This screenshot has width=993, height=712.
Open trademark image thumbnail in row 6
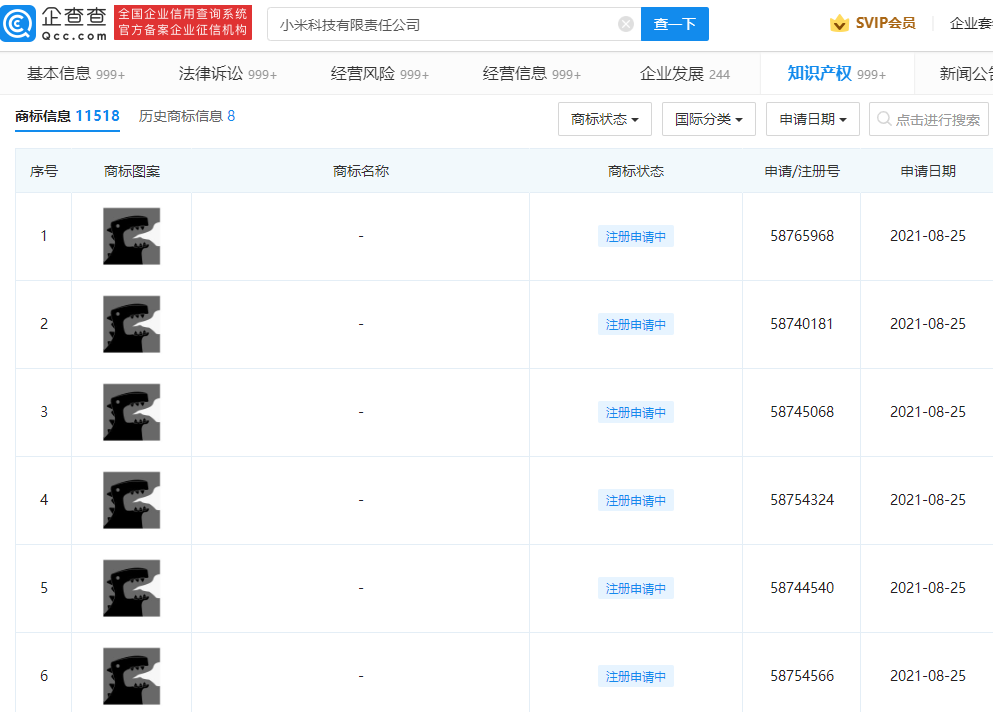[132, 677]
